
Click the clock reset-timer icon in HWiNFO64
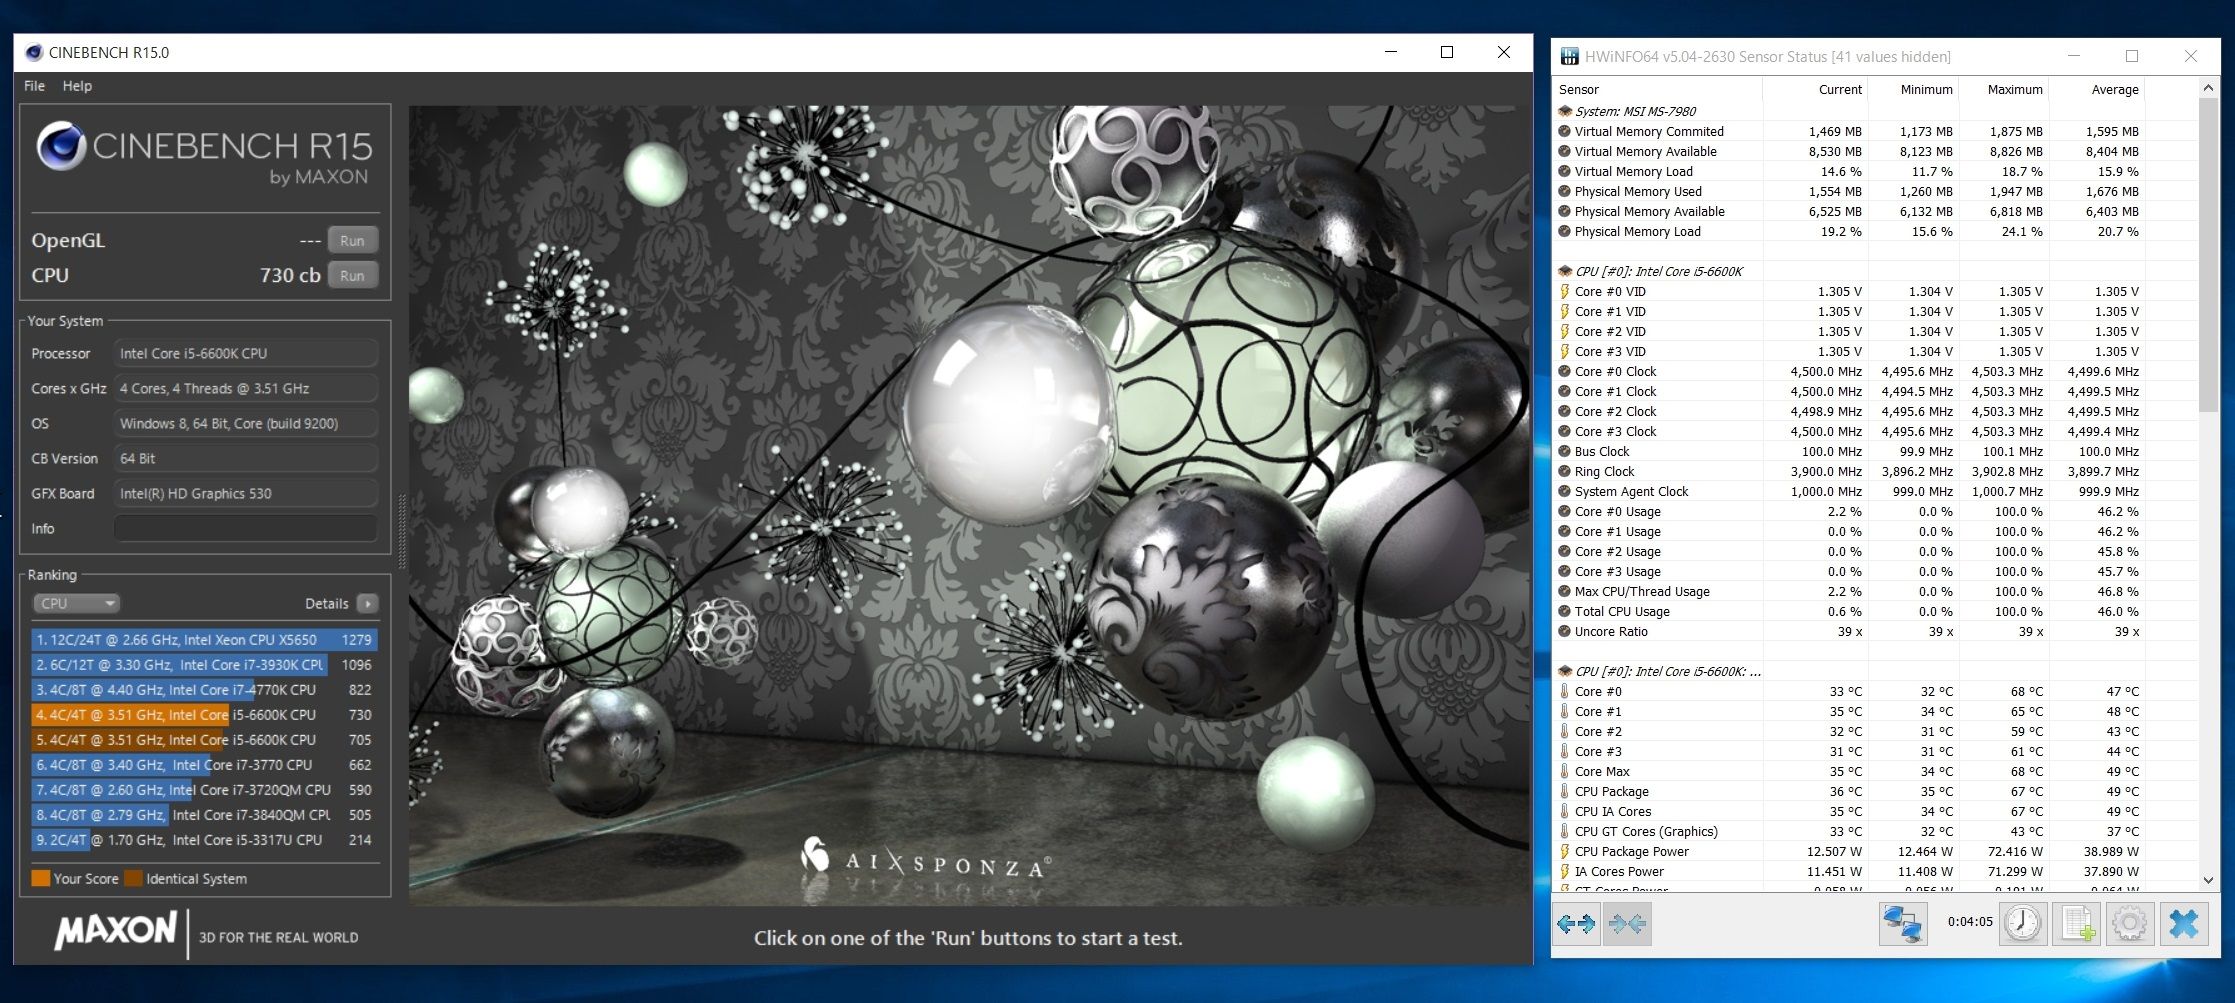(2023, 923)
